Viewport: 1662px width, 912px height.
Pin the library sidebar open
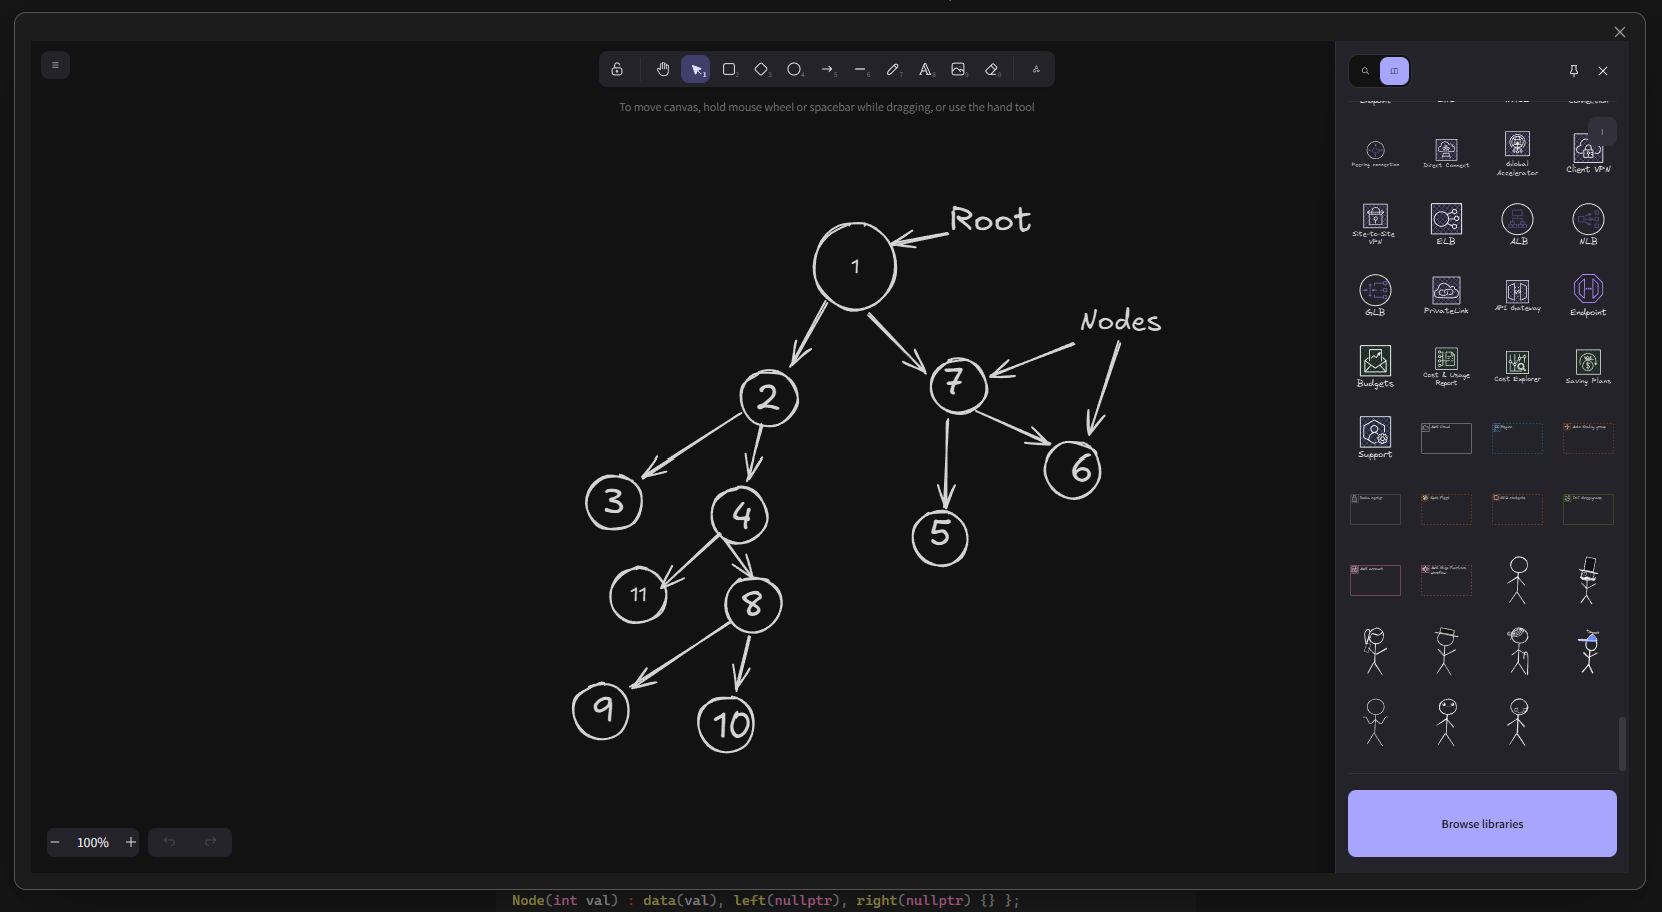click(1574, 71)
